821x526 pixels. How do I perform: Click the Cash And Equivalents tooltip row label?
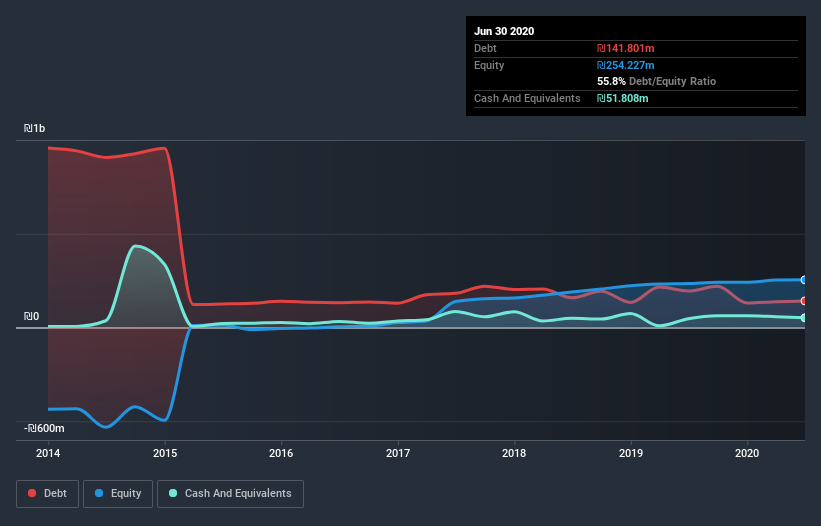click(527, 98)
